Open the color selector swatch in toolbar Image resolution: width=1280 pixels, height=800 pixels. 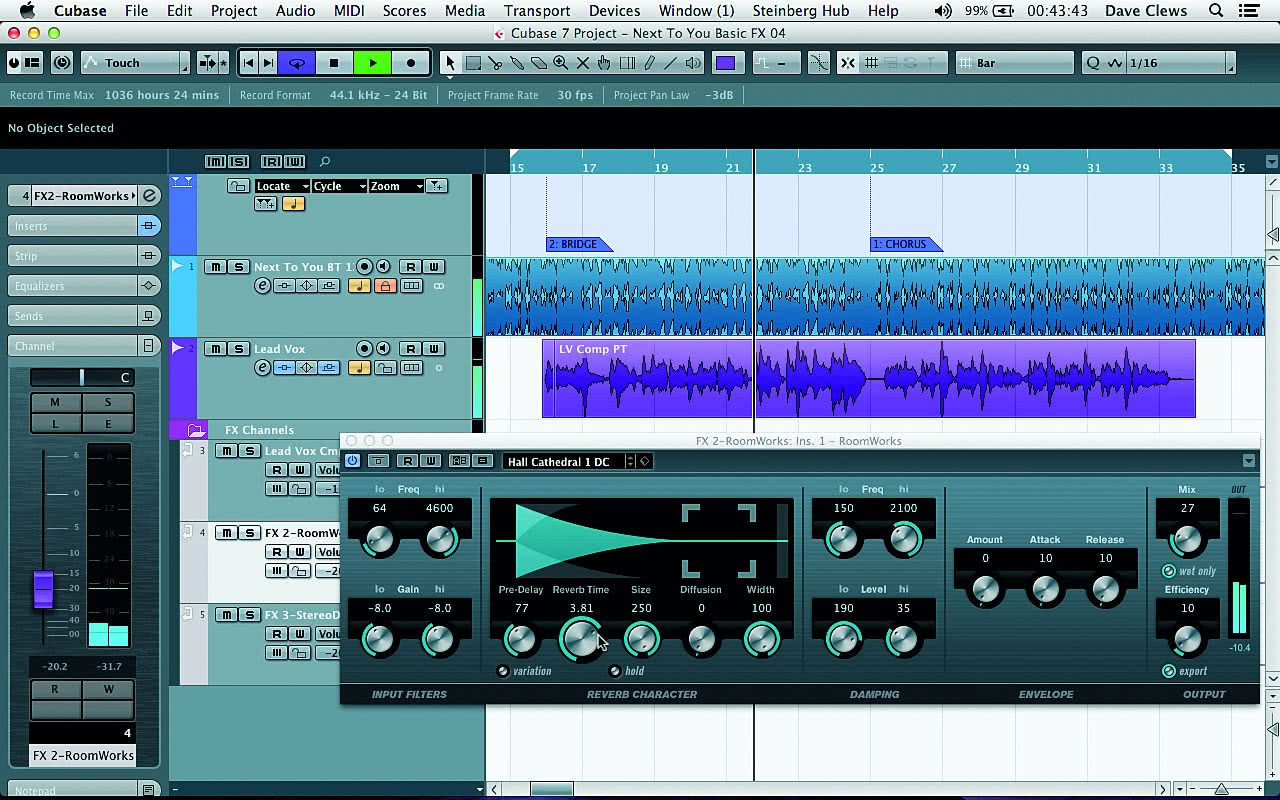(725, 63)
